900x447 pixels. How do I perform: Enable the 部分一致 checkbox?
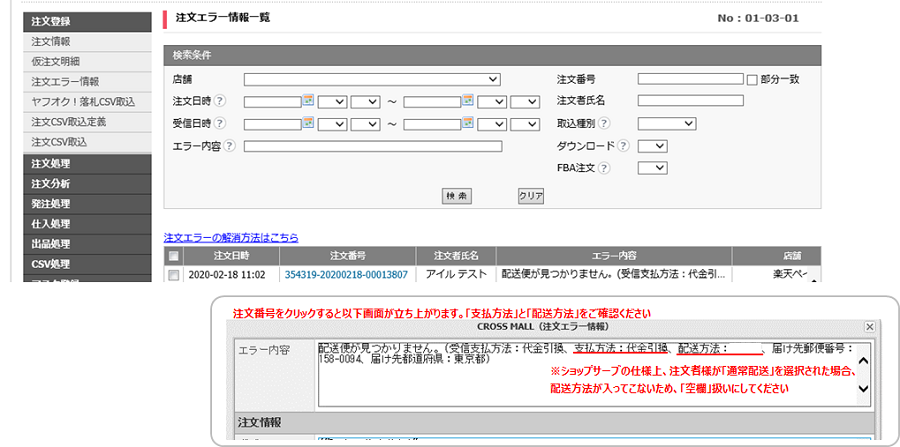(752, 80)
